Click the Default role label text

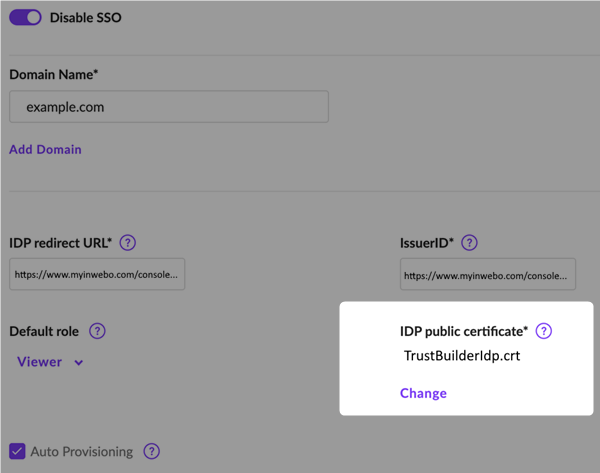point(45,331)
